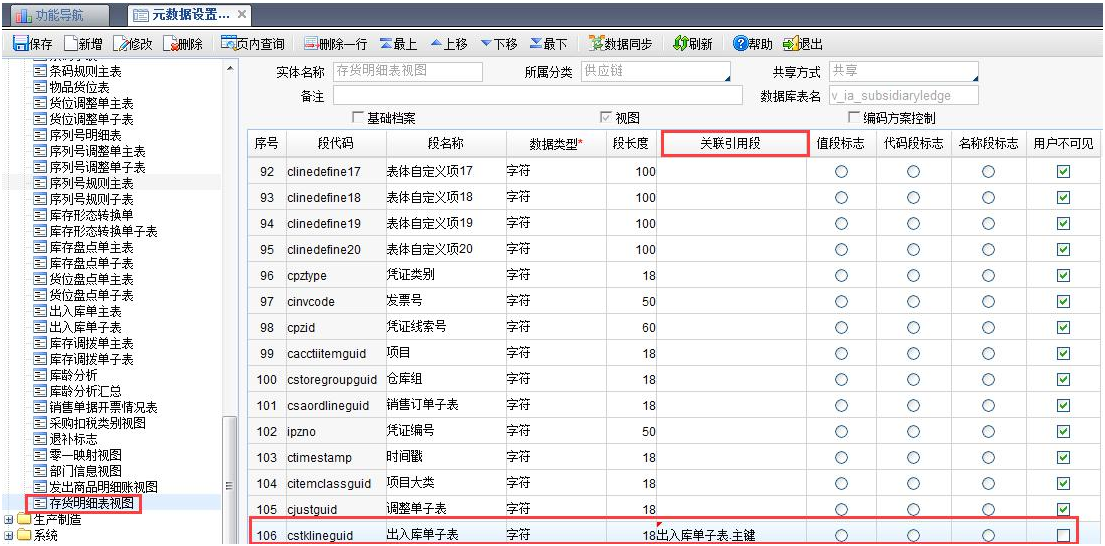Image resolution: width=1105 pixels, height=546 pixels.
Task: Open 库存盘点单主表 tree node
Action: [x=91, y=247]
